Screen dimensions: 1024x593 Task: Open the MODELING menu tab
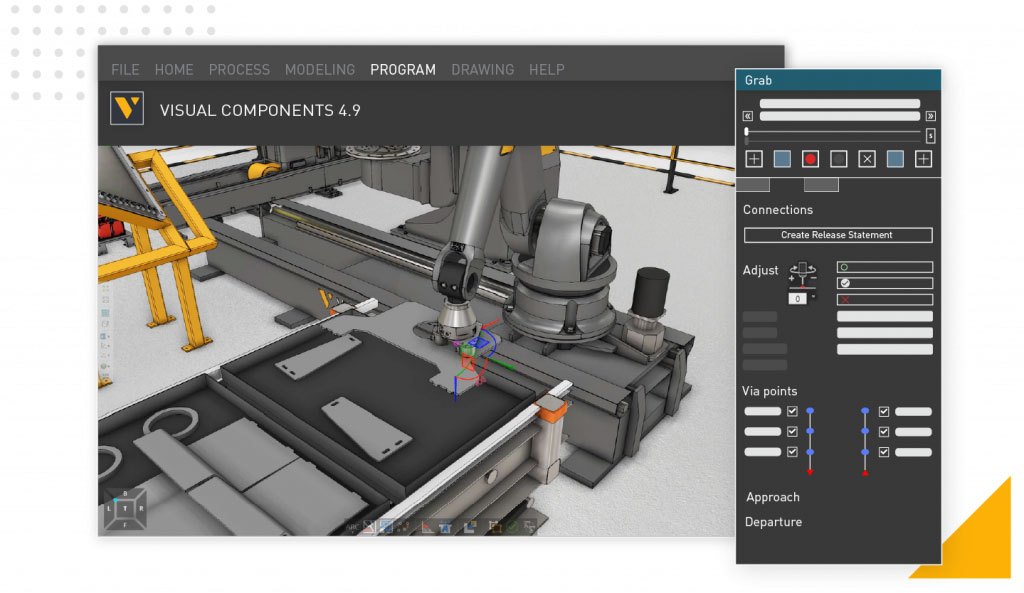319,70
